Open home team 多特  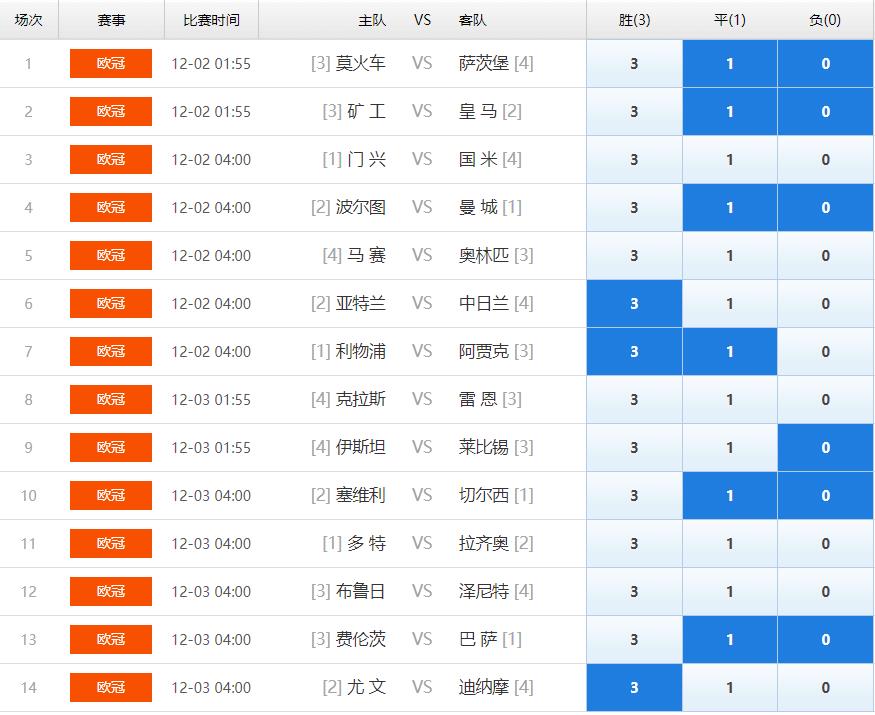point(367,544)
